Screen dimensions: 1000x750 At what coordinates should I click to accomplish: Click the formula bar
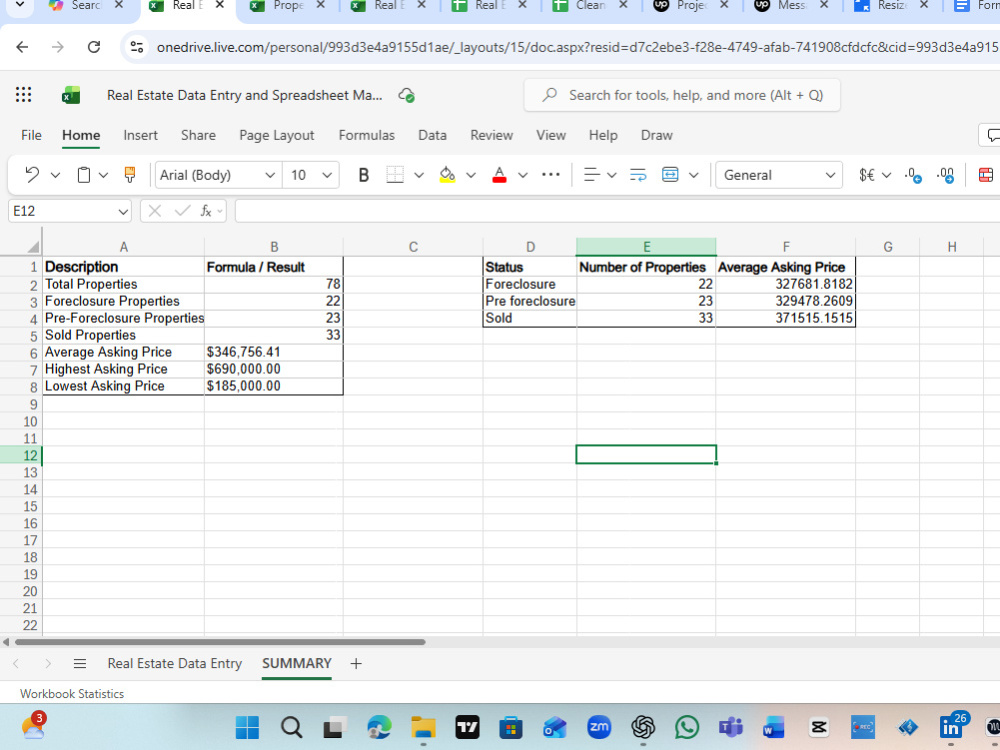click(x=617, y=211)
